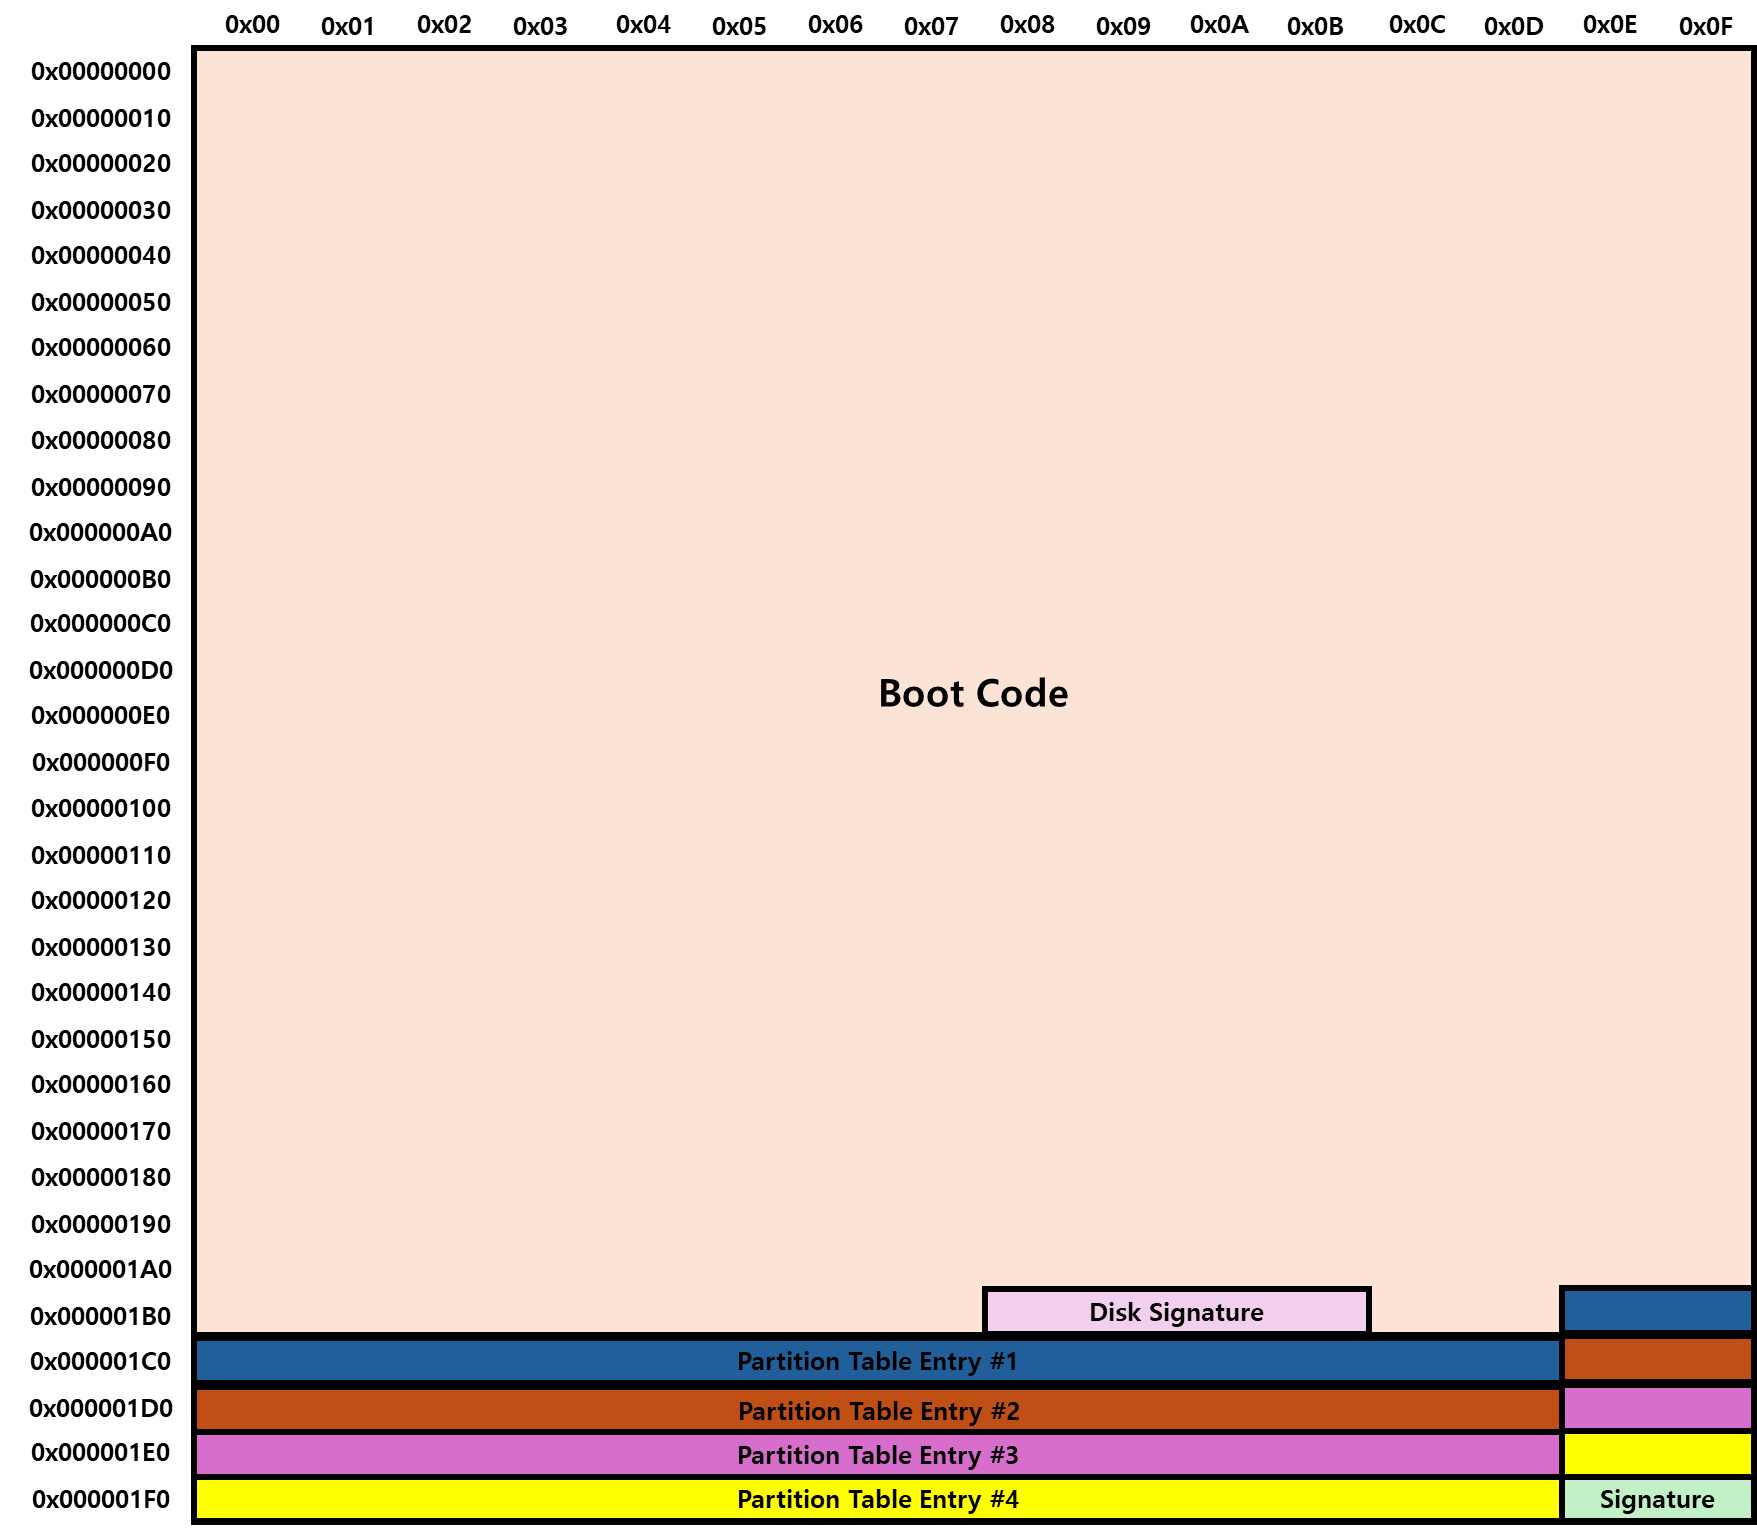
Task: Click the 0x000000C0 row offset label
Action: pyautogui.click(x=101, y=624)
